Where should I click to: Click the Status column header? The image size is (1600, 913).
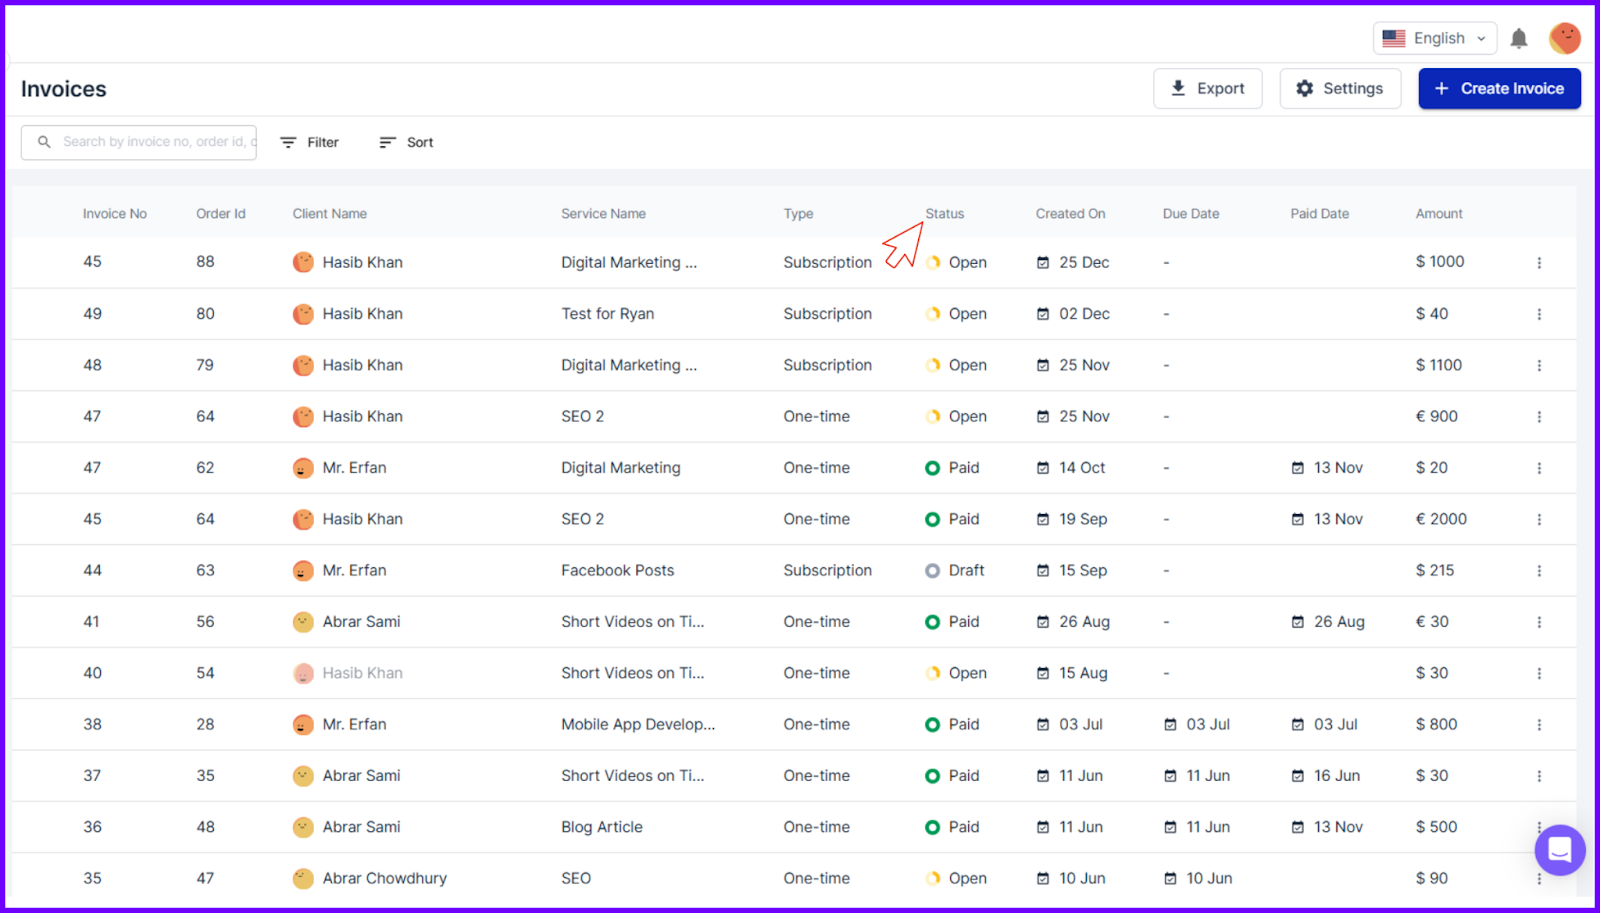(x=944, y=214)
